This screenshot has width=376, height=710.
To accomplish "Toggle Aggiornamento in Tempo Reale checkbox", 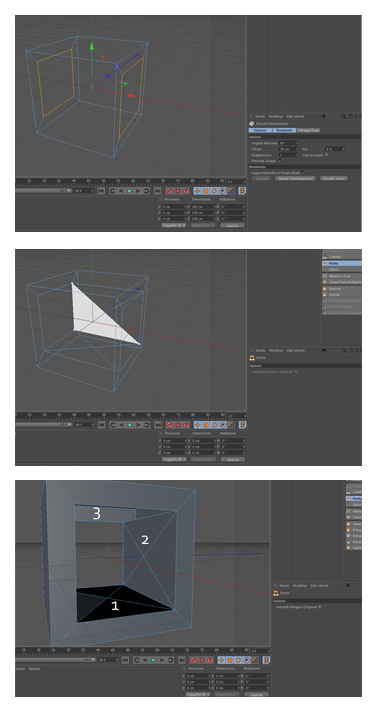I will (x=303, y=173).
